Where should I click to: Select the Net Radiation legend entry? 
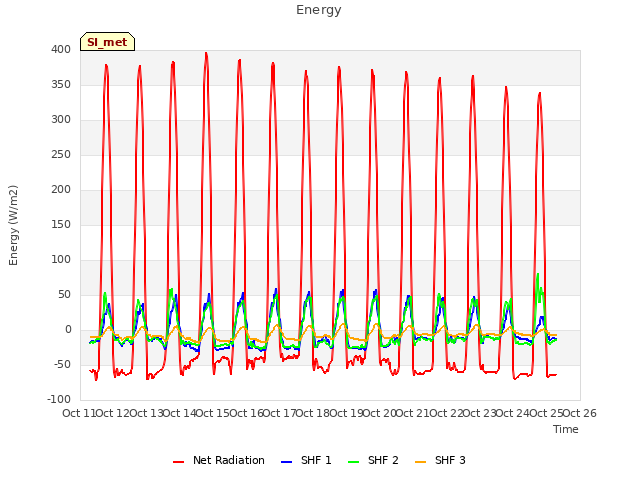click(x=219, y=460)
